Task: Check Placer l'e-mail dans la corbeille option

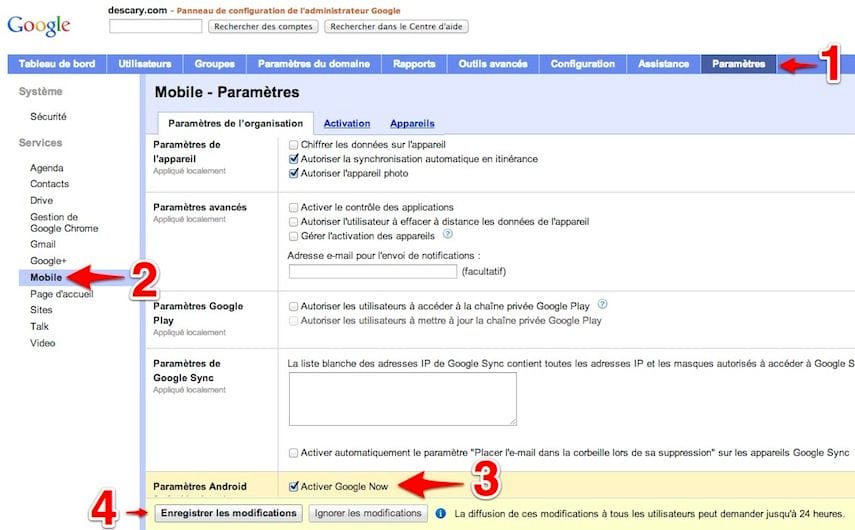Action: pos(293,453)
